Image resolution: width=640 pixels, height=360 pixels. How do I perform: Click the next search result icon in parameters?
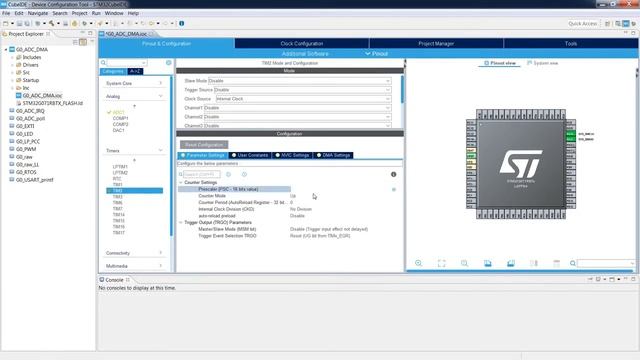(244, 174)
